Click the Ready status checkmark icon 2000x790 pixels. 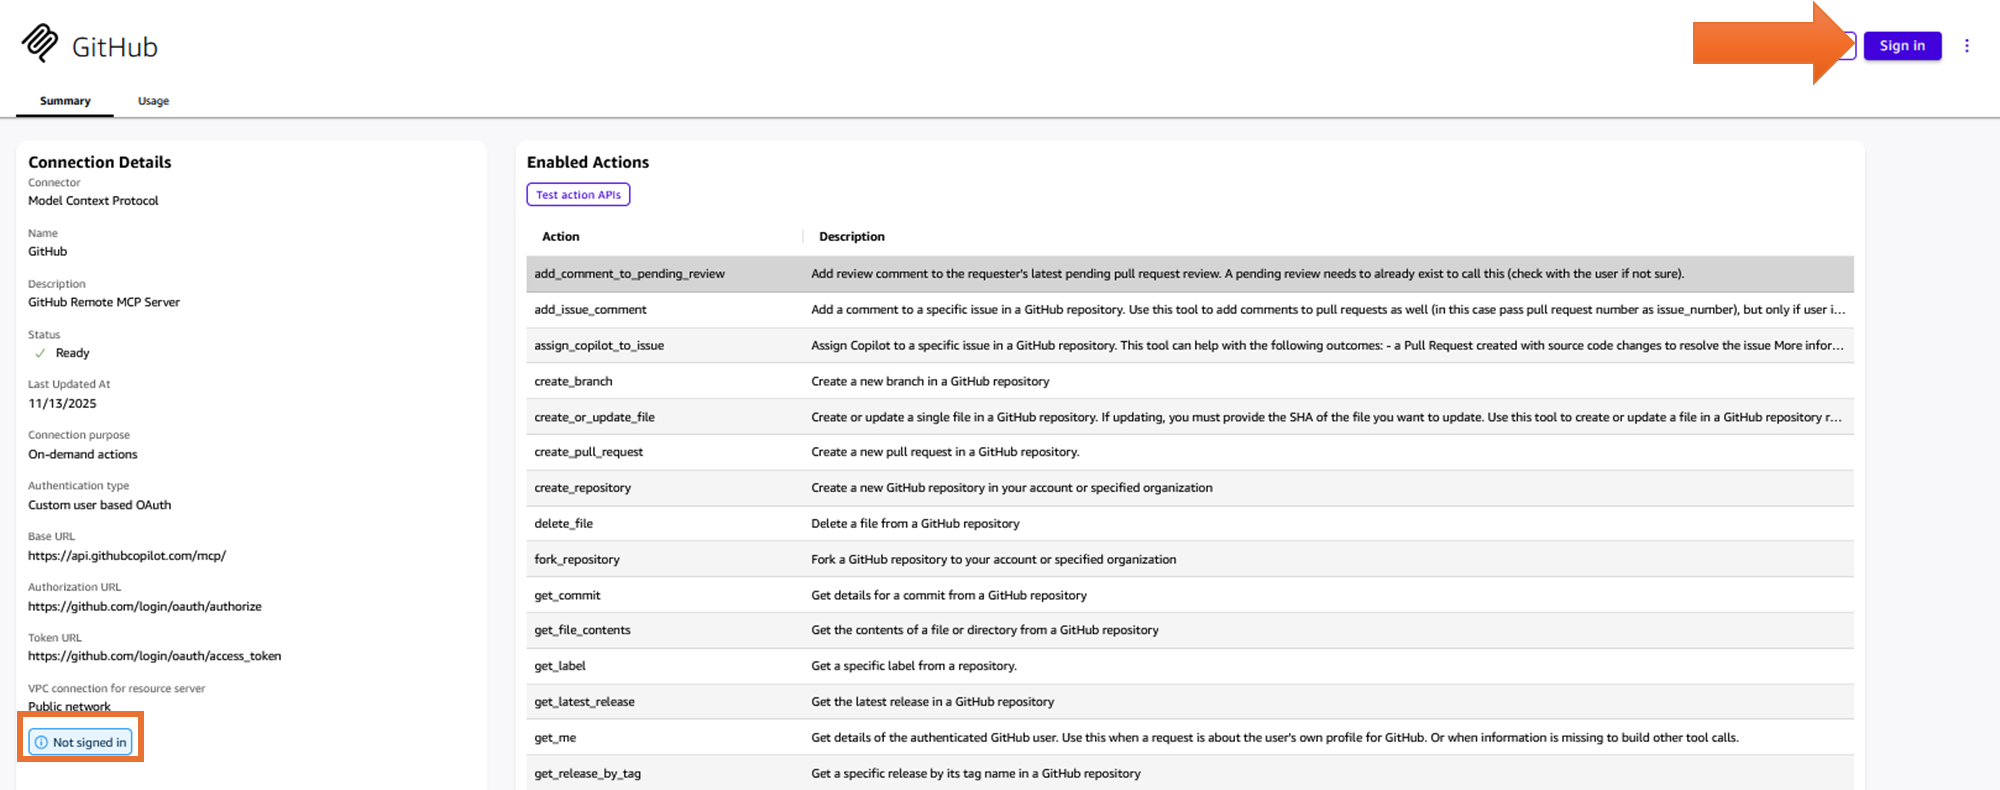coord(40,353)
